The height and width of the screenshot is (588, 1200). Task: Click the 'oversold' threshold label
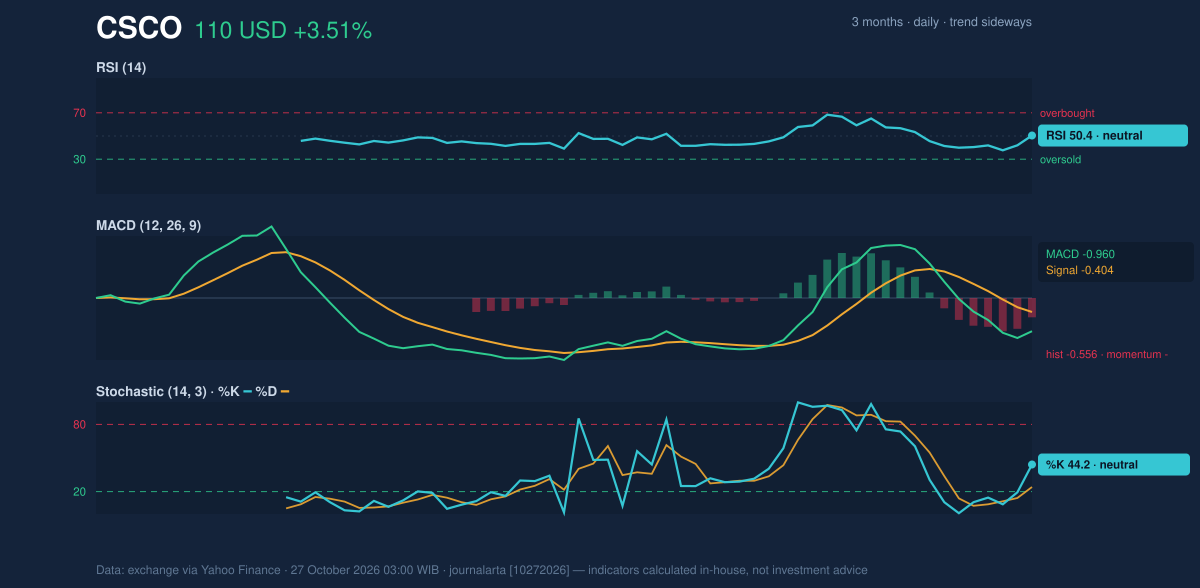(1060, 159)
